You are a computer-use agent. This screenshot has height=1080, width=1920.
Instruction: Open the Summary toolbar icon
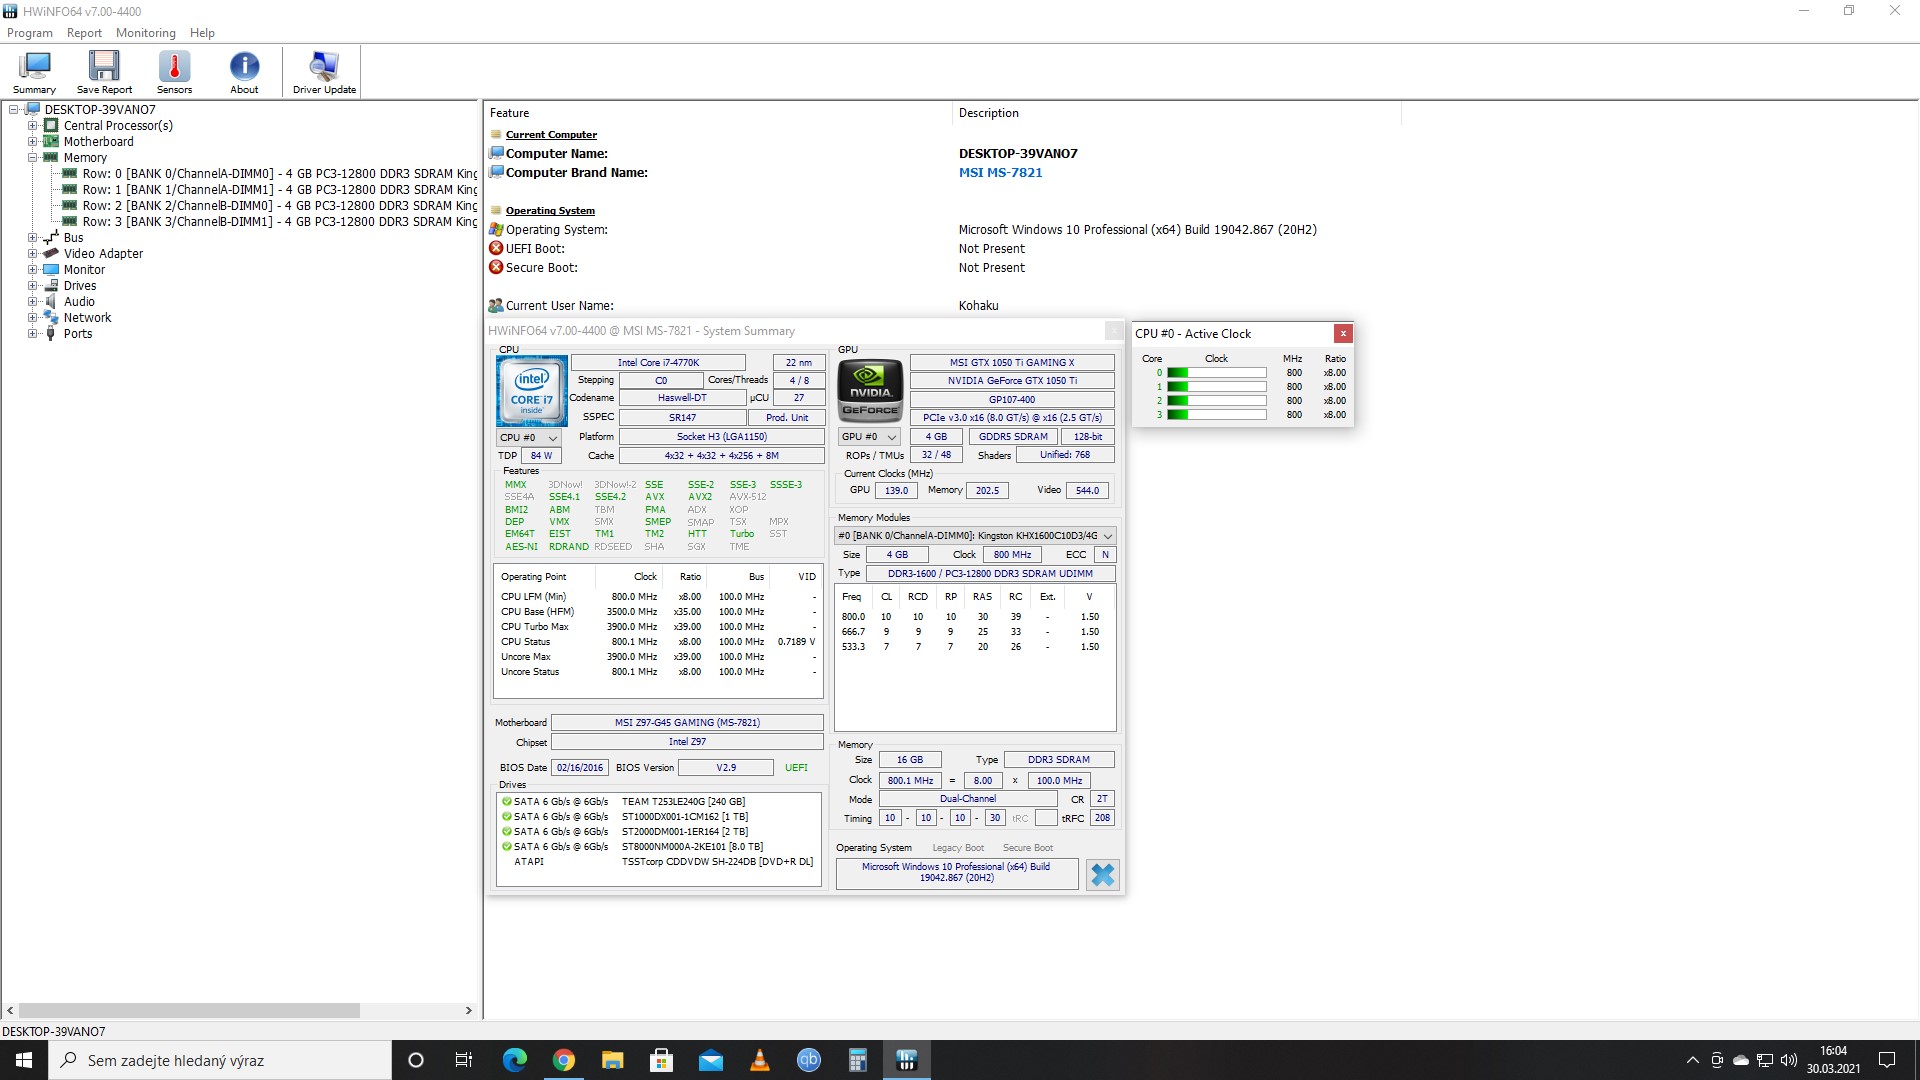(34, 71)
